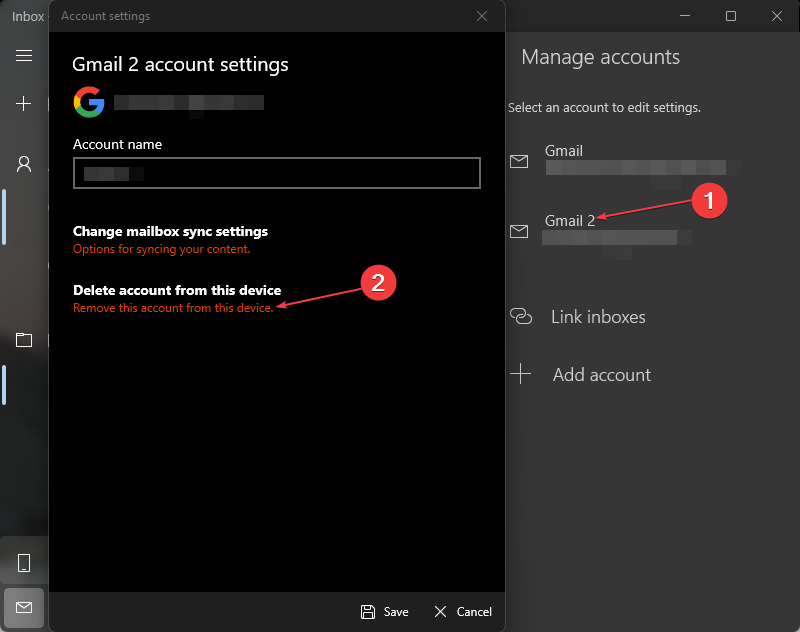Click the Google logo icon
800x632 pixels.
(89, 102)
